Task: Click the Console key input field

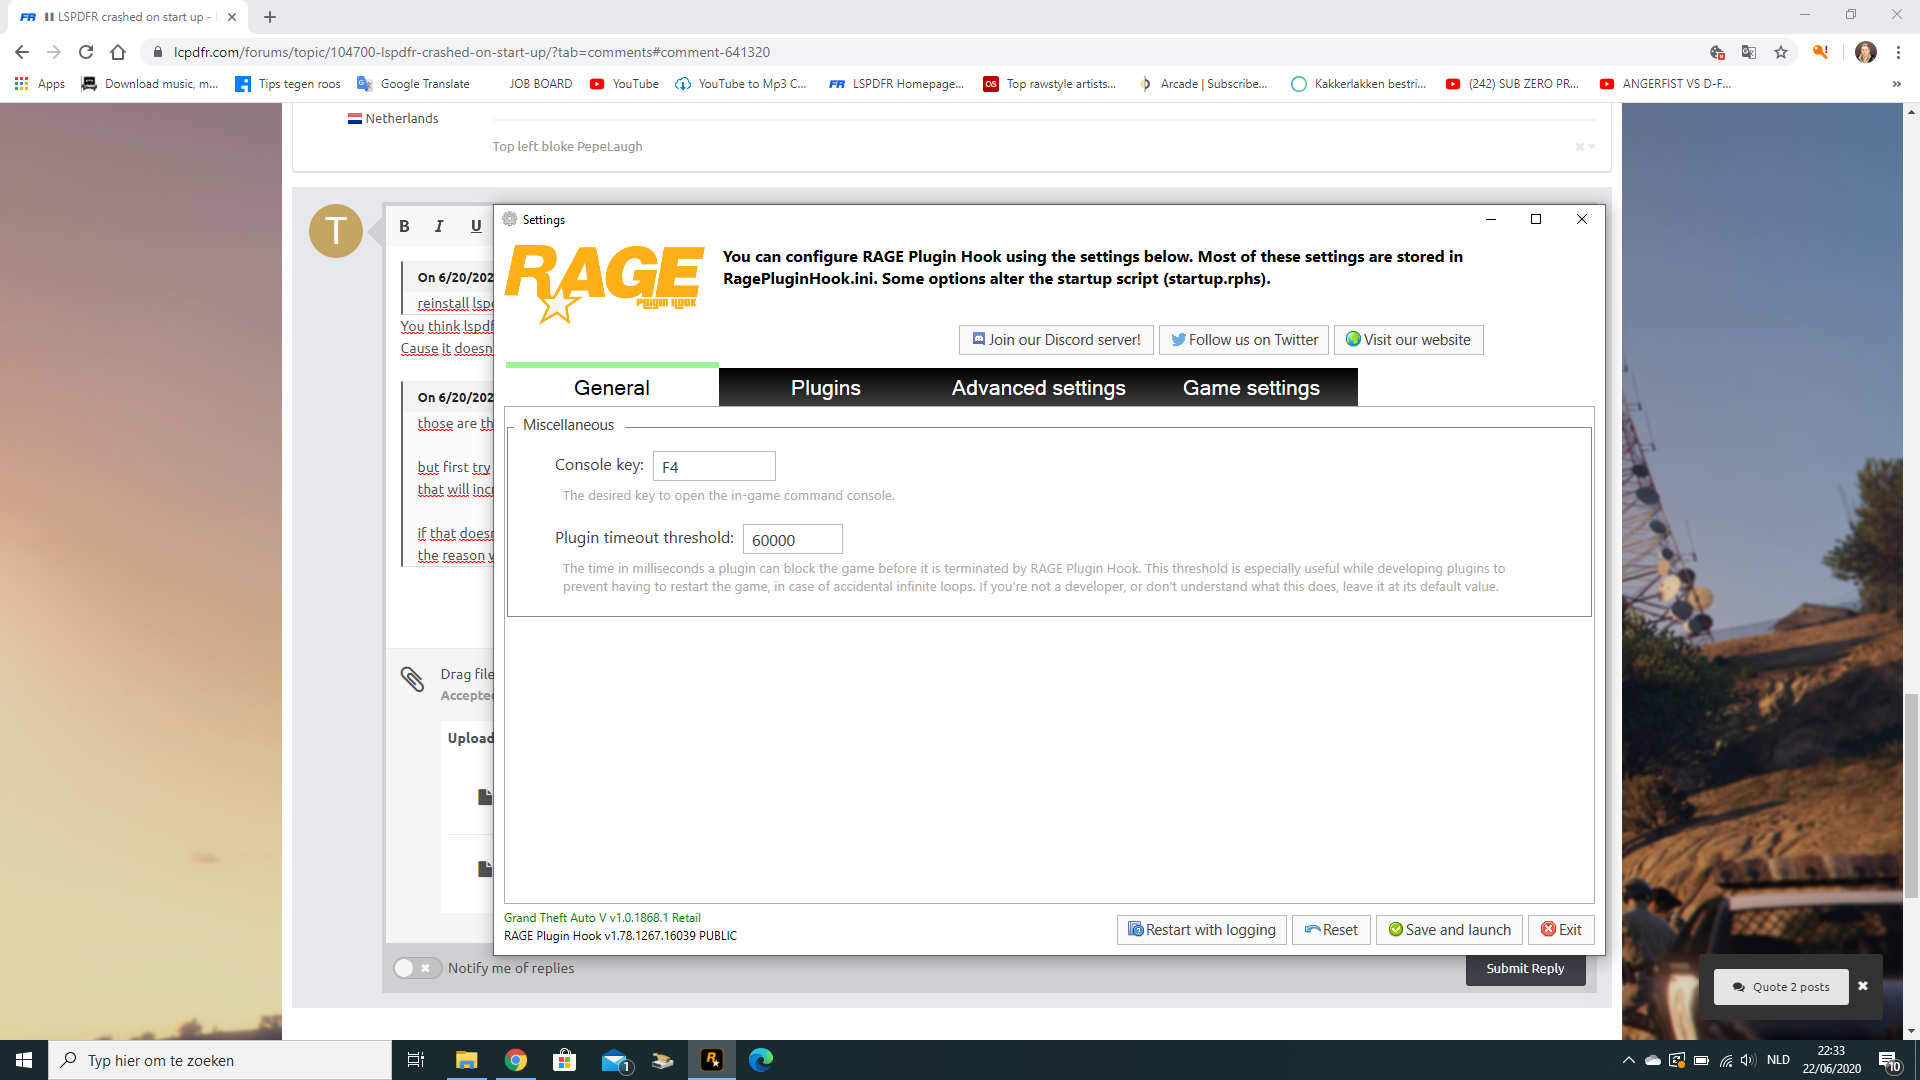Action: (x=714, y=467)
